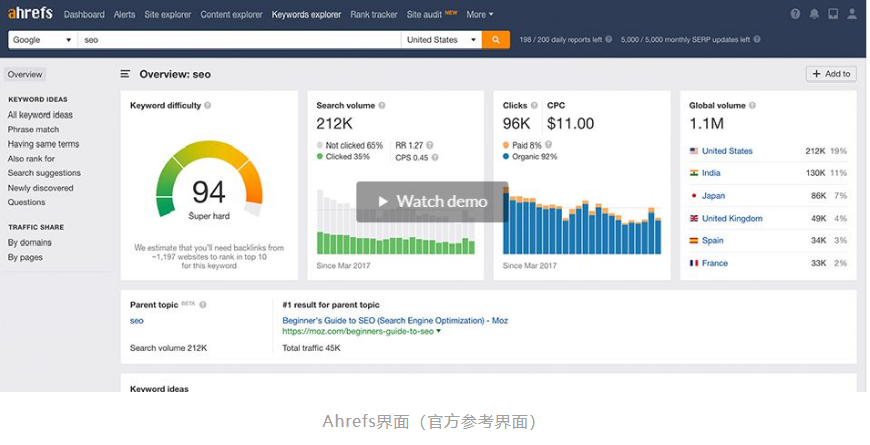This screenshot has width=870, height=445.
Task: Open Also rank for report
Action: click(31, 159)
